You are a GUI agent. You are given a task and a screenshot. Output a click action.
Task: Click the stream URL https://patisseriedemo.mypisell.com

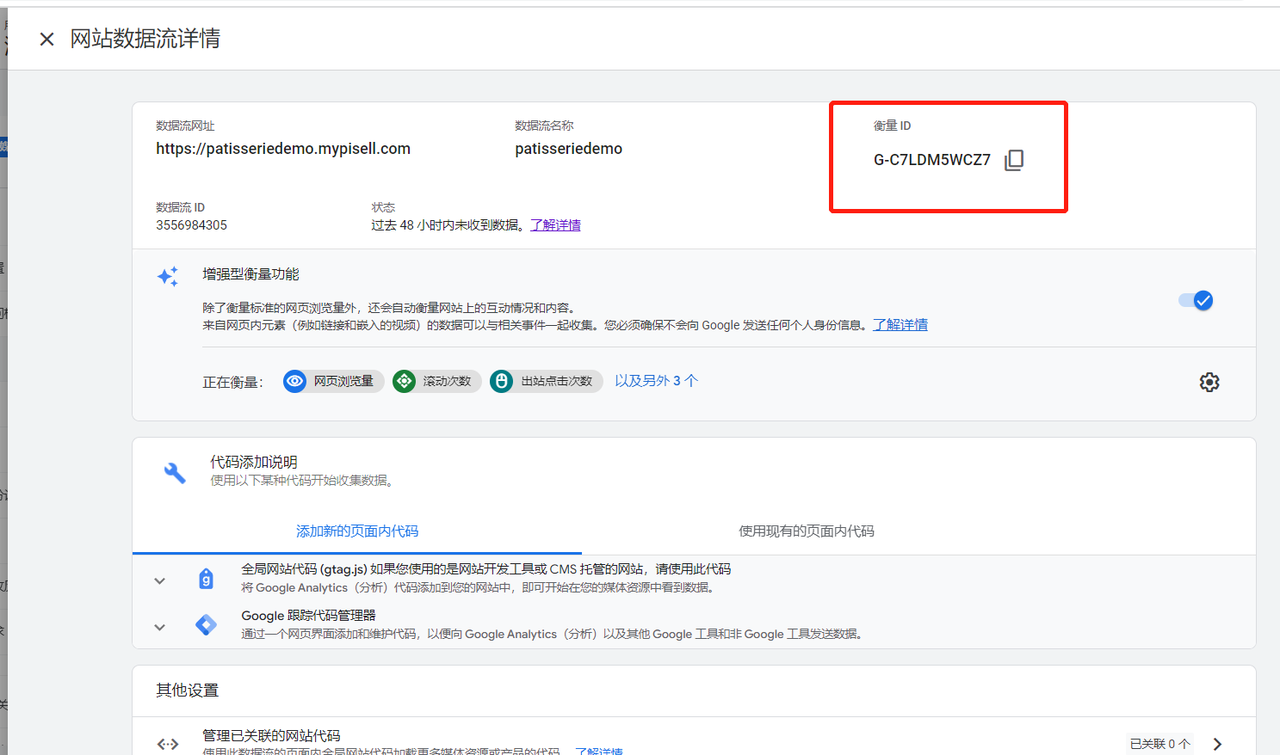coord(283,149)
